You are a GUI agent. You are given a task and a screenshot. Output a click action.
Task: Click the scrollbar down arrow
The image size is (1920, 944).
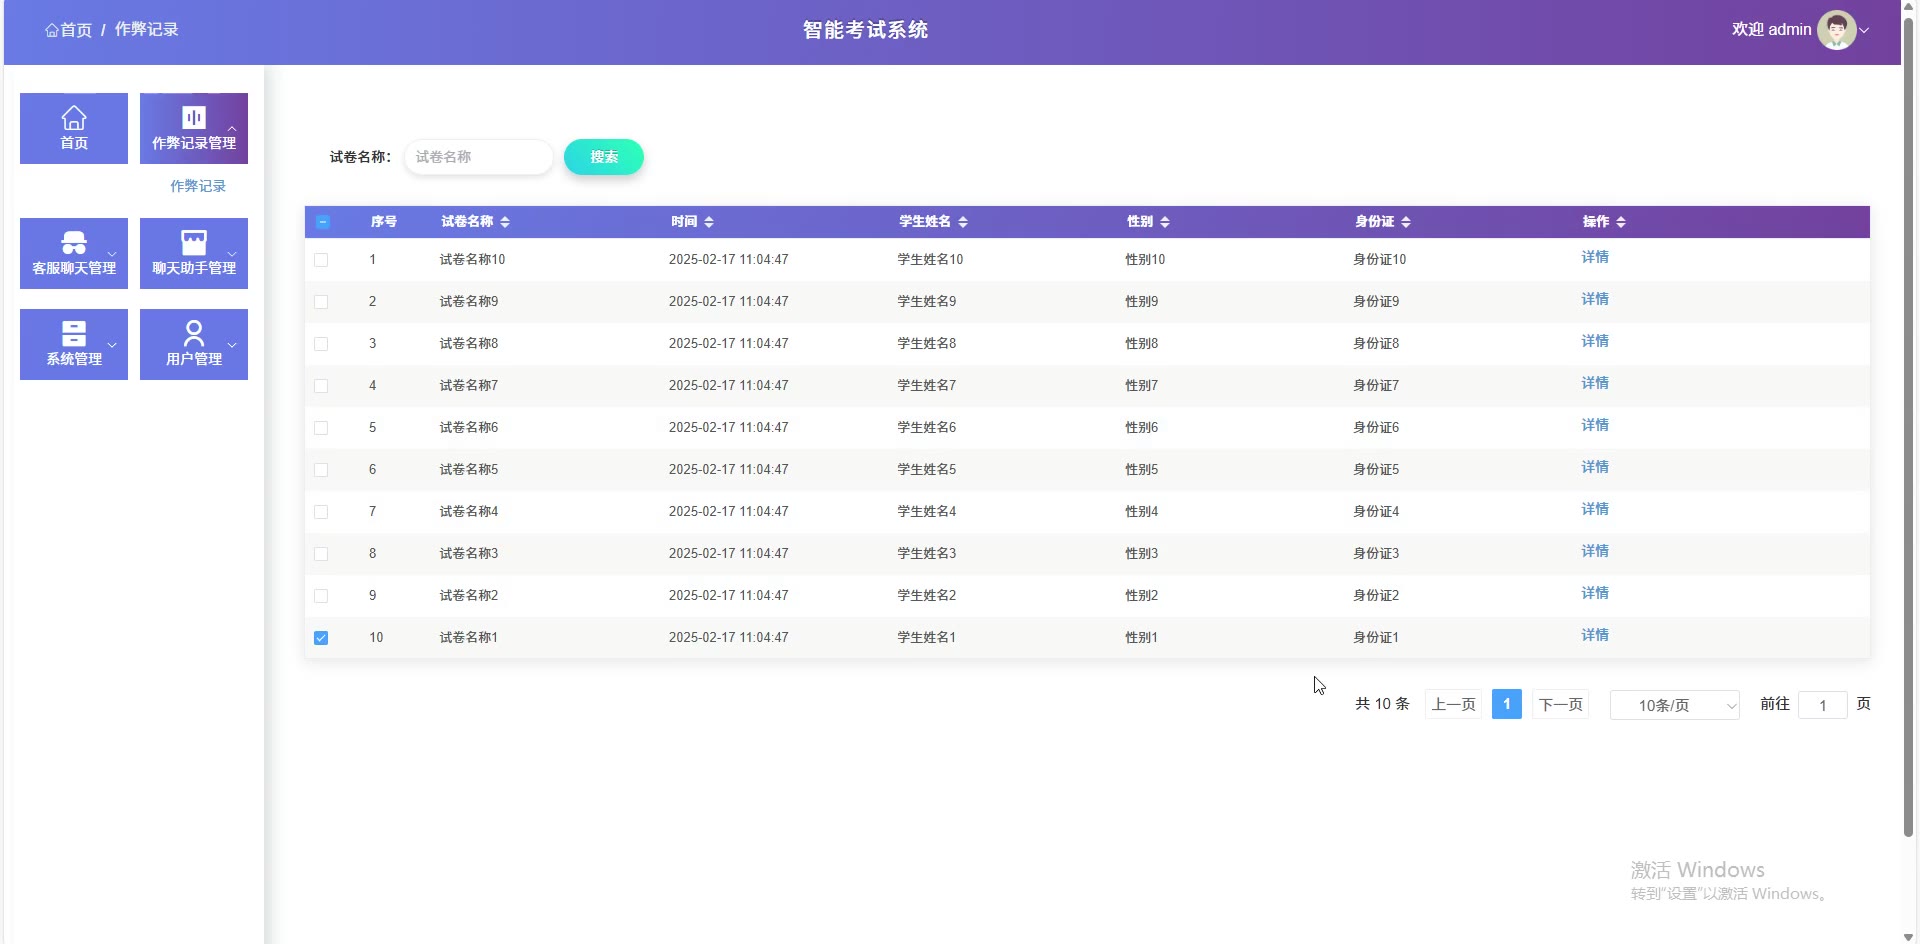tap(1908, 937)
